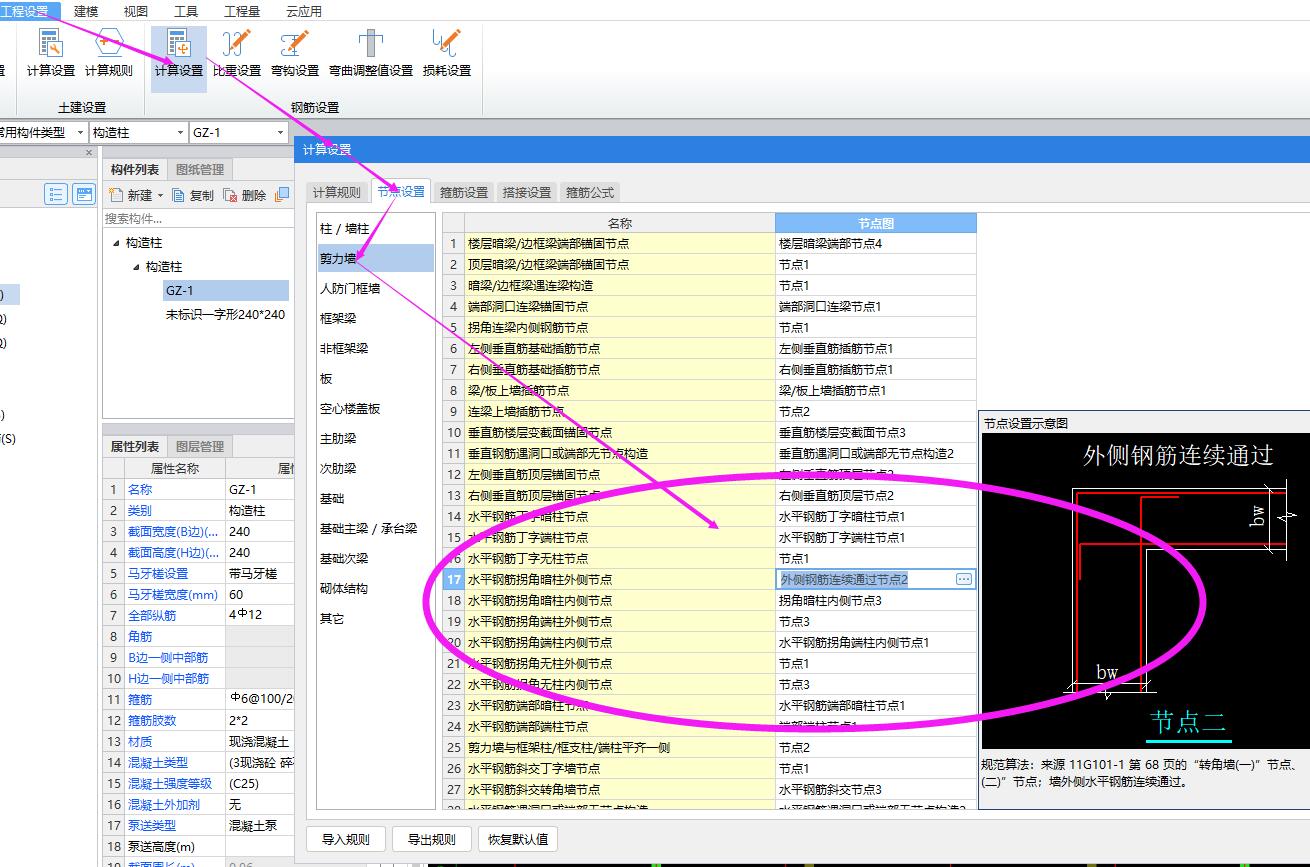Close the left navigation panel
This screenshot has width=1310, height=867.
[x=89, y=153]
